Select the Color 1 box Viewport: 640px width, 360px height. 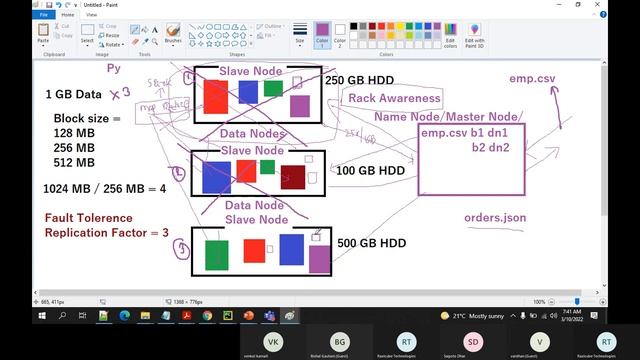click(322, 36)
